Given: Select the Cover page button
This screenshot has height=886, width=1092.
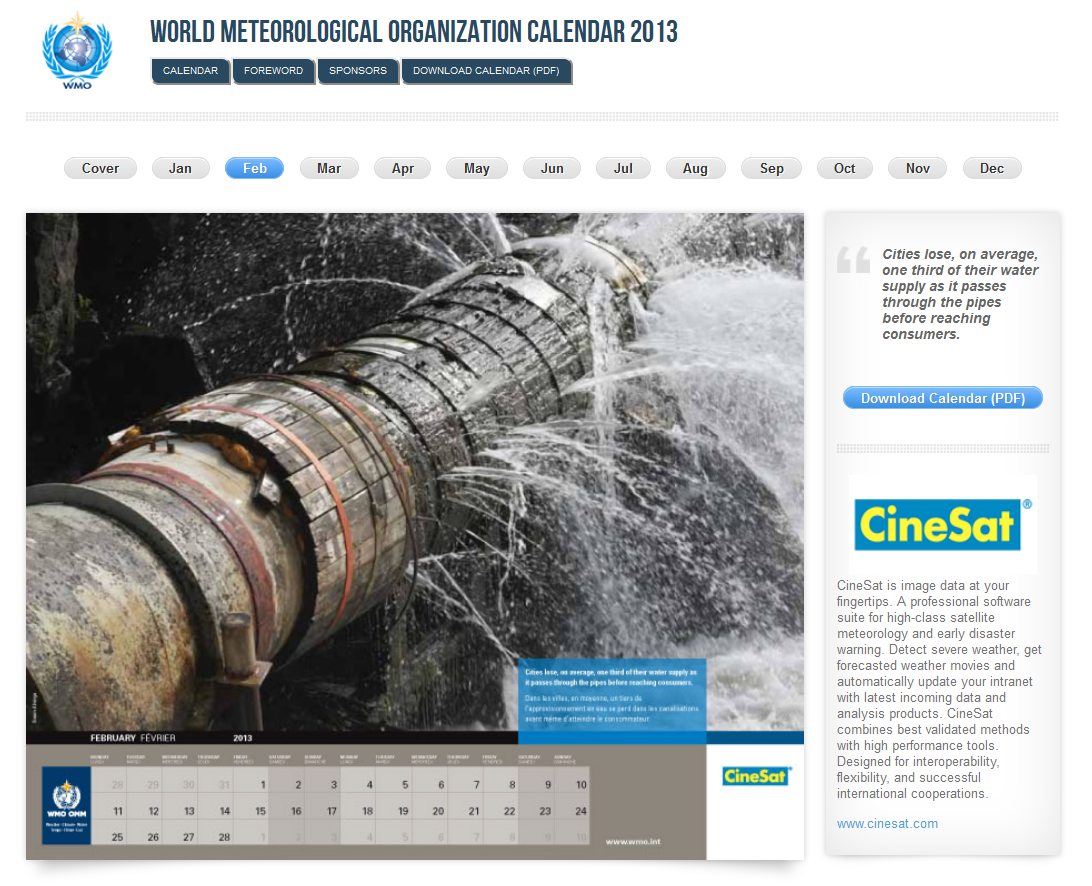Looking at the screenshot, I should [100, 168].
